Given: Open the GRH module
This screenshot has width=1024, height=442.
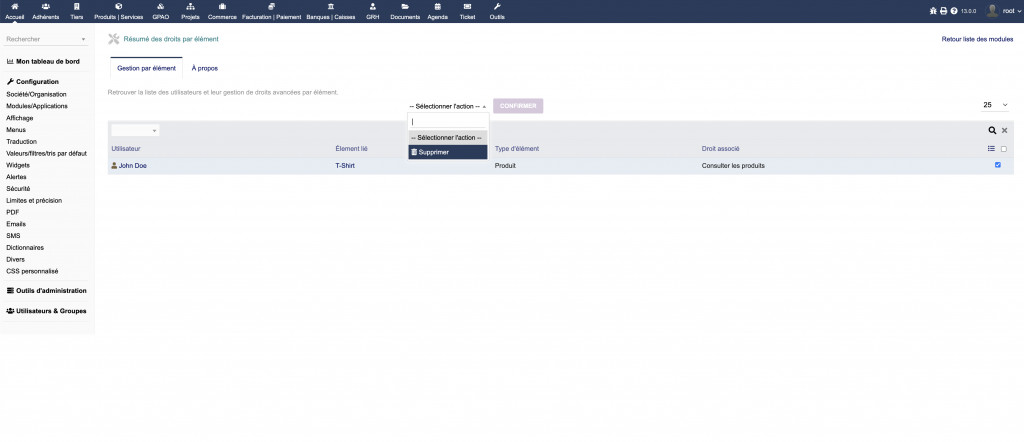Looking at the screenshot, I should pos(373,11).
